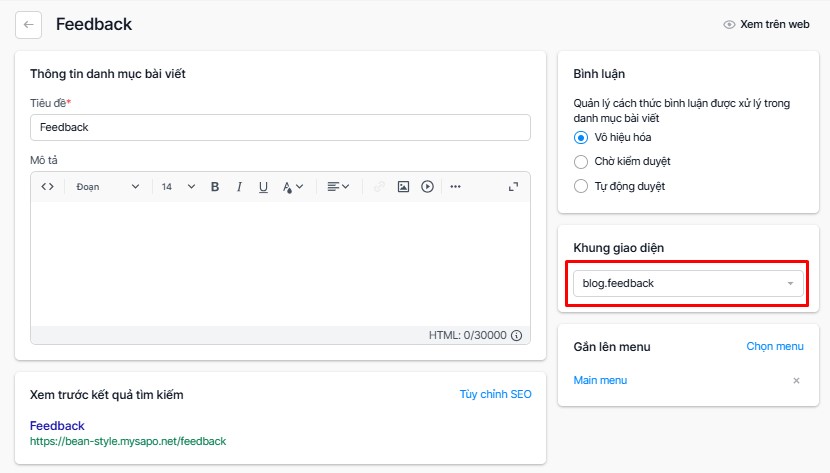Click the Bình luận section heading
The height and width of the screenshot is (473, 830).
point(599,74)
